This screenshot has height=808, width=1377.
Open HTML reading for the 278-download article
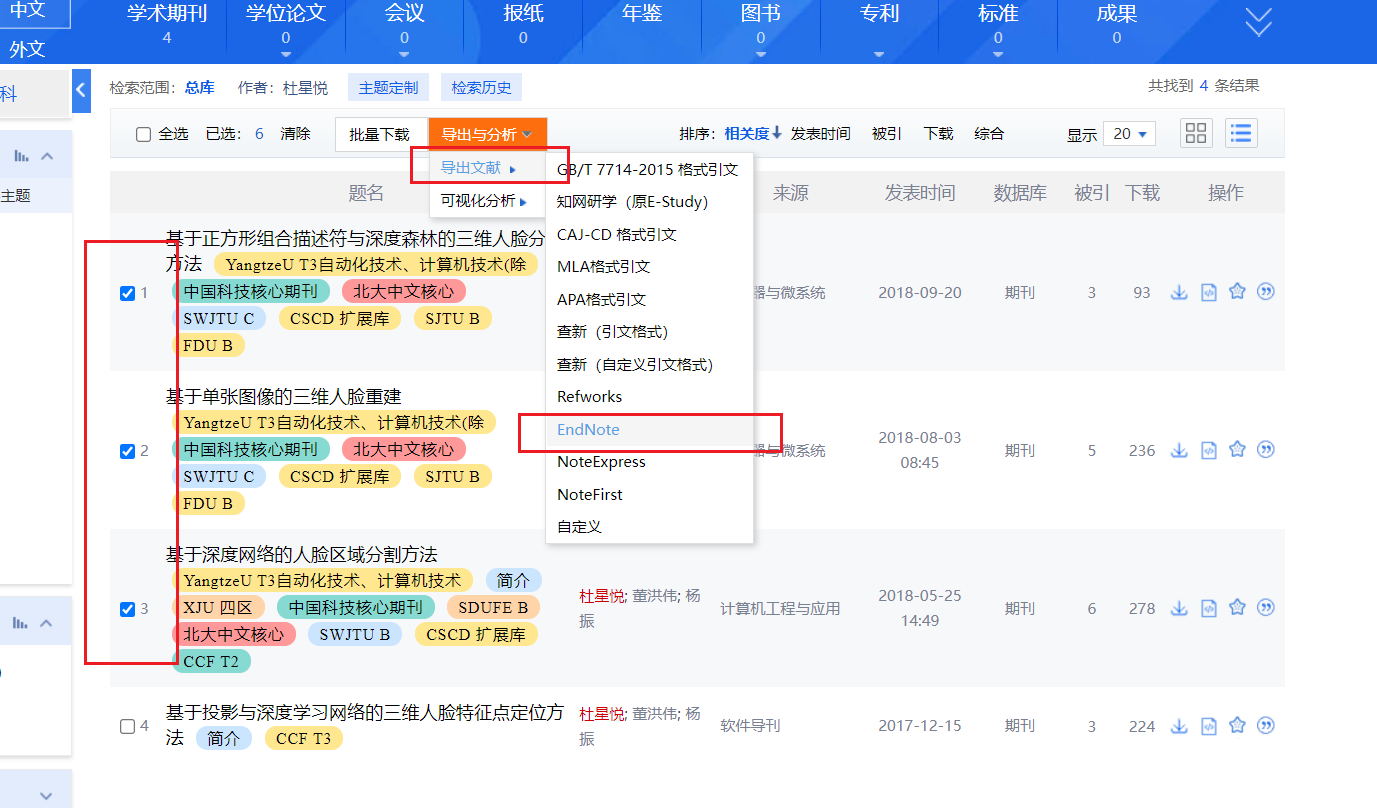[x=1208, y=608]
